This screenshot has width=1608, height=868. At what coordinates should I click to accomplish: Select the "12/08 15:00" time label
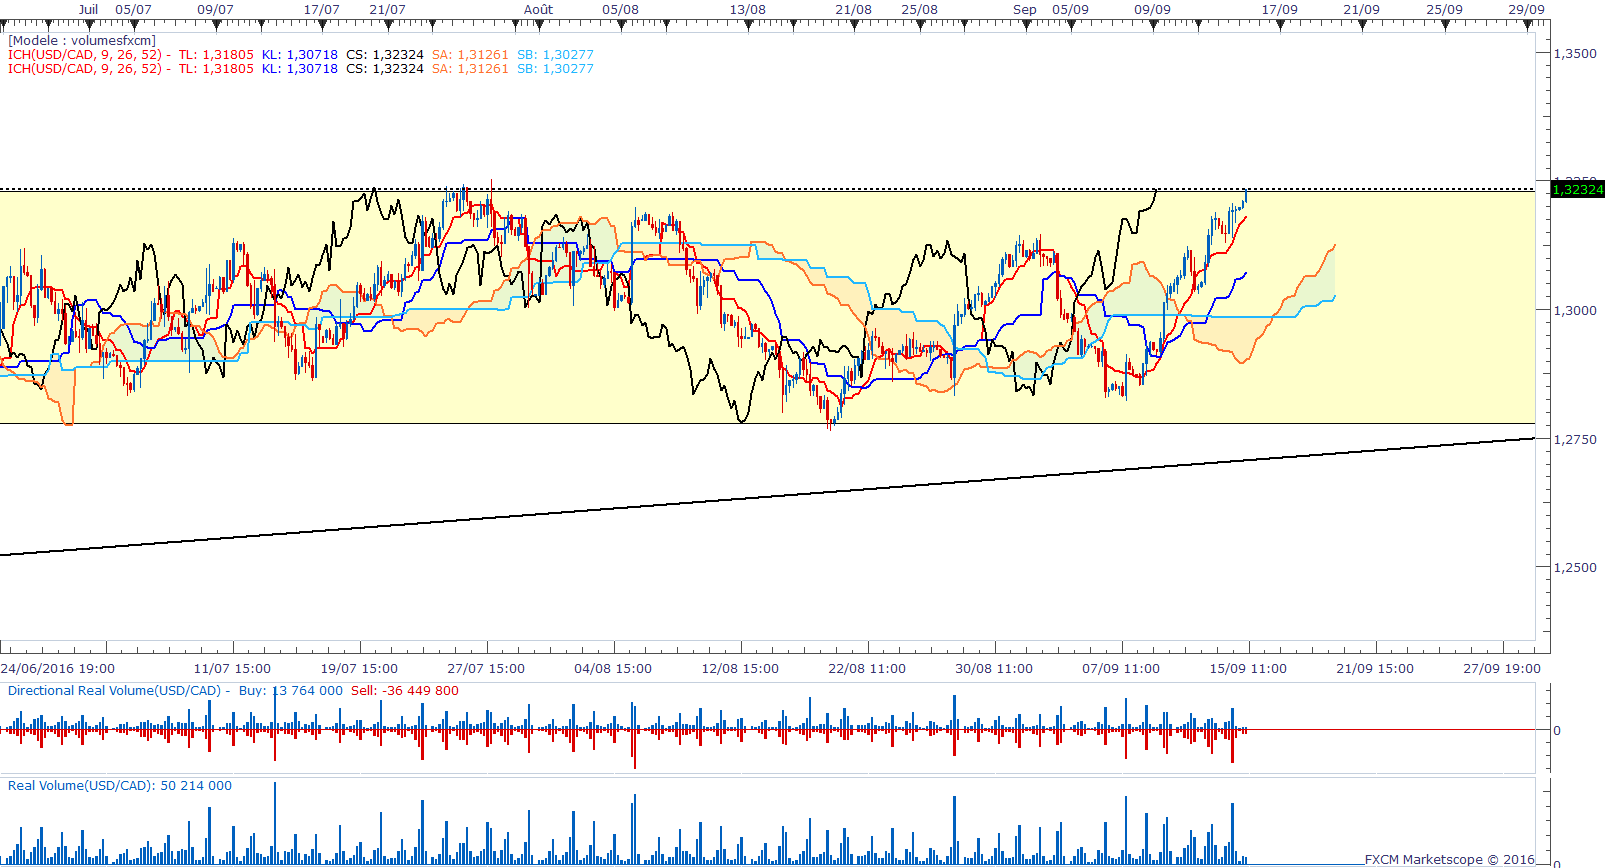click(740, 669)
